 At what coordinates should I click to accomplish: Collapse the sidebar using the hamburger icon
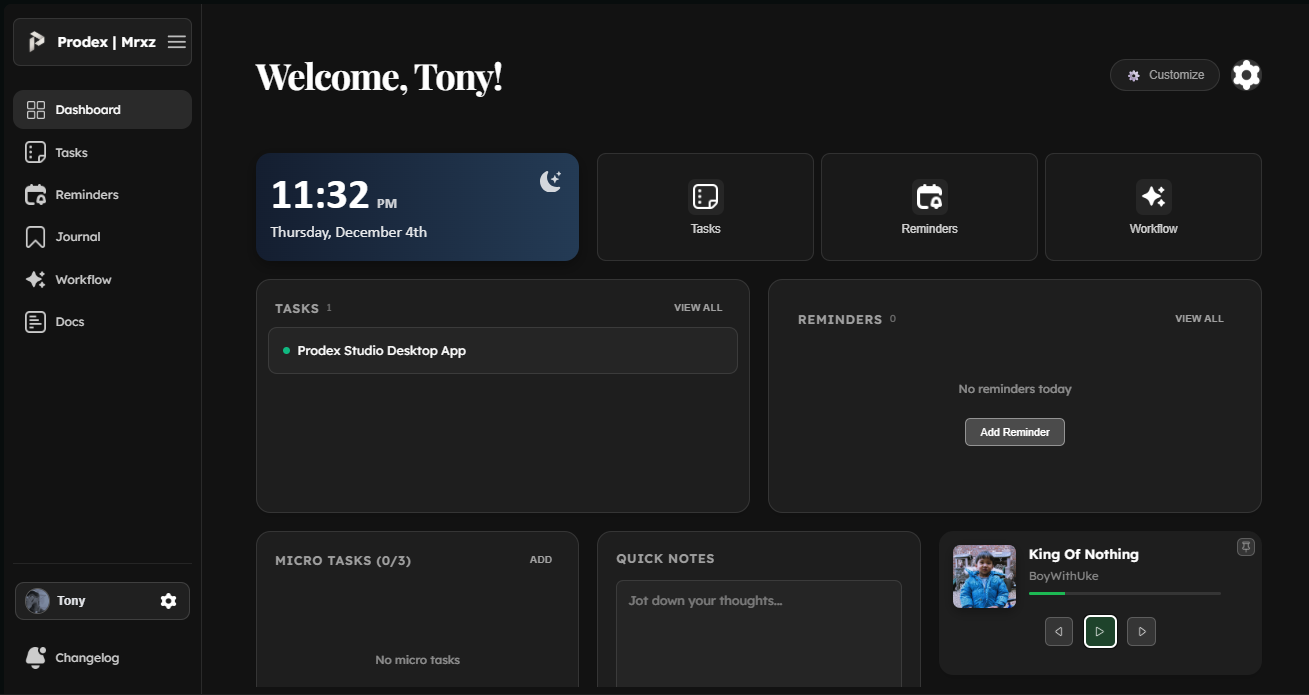coord(176,41)
